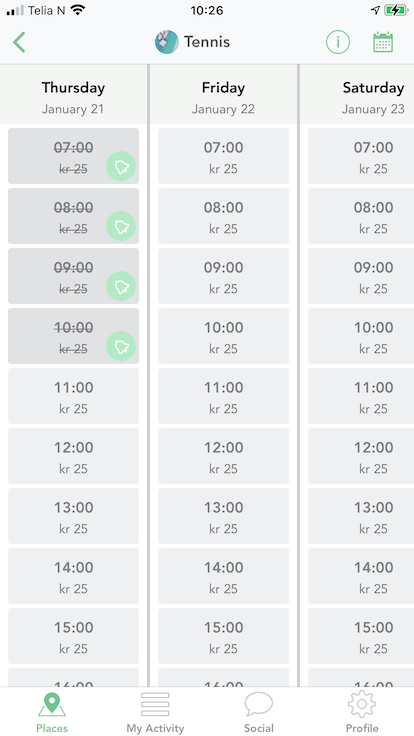Open the calendar date picker icon
414x736 pixels.
pyautogui.click(x=383, y=42)
